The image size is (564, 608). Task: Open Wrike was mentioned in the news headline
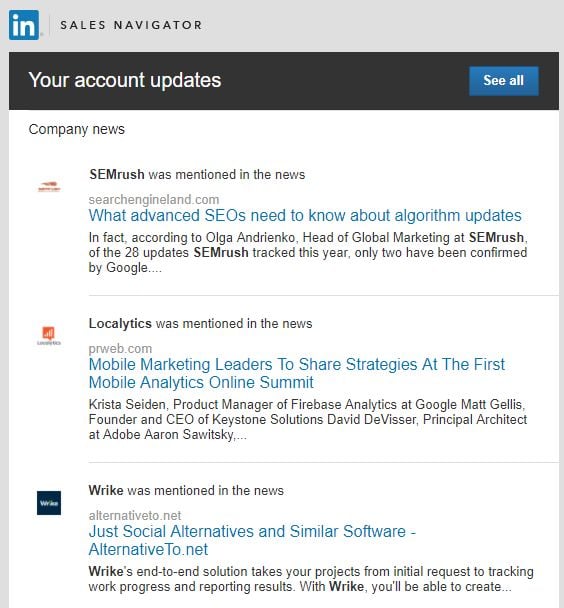[x=186, y=491]
